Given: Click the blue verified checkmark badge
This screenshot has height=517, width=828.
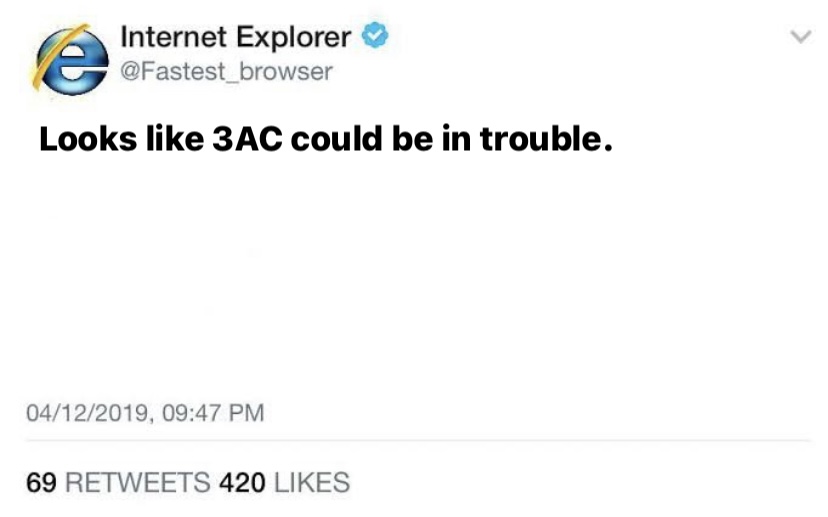Looking at the screenshot, I should (375, 35).
